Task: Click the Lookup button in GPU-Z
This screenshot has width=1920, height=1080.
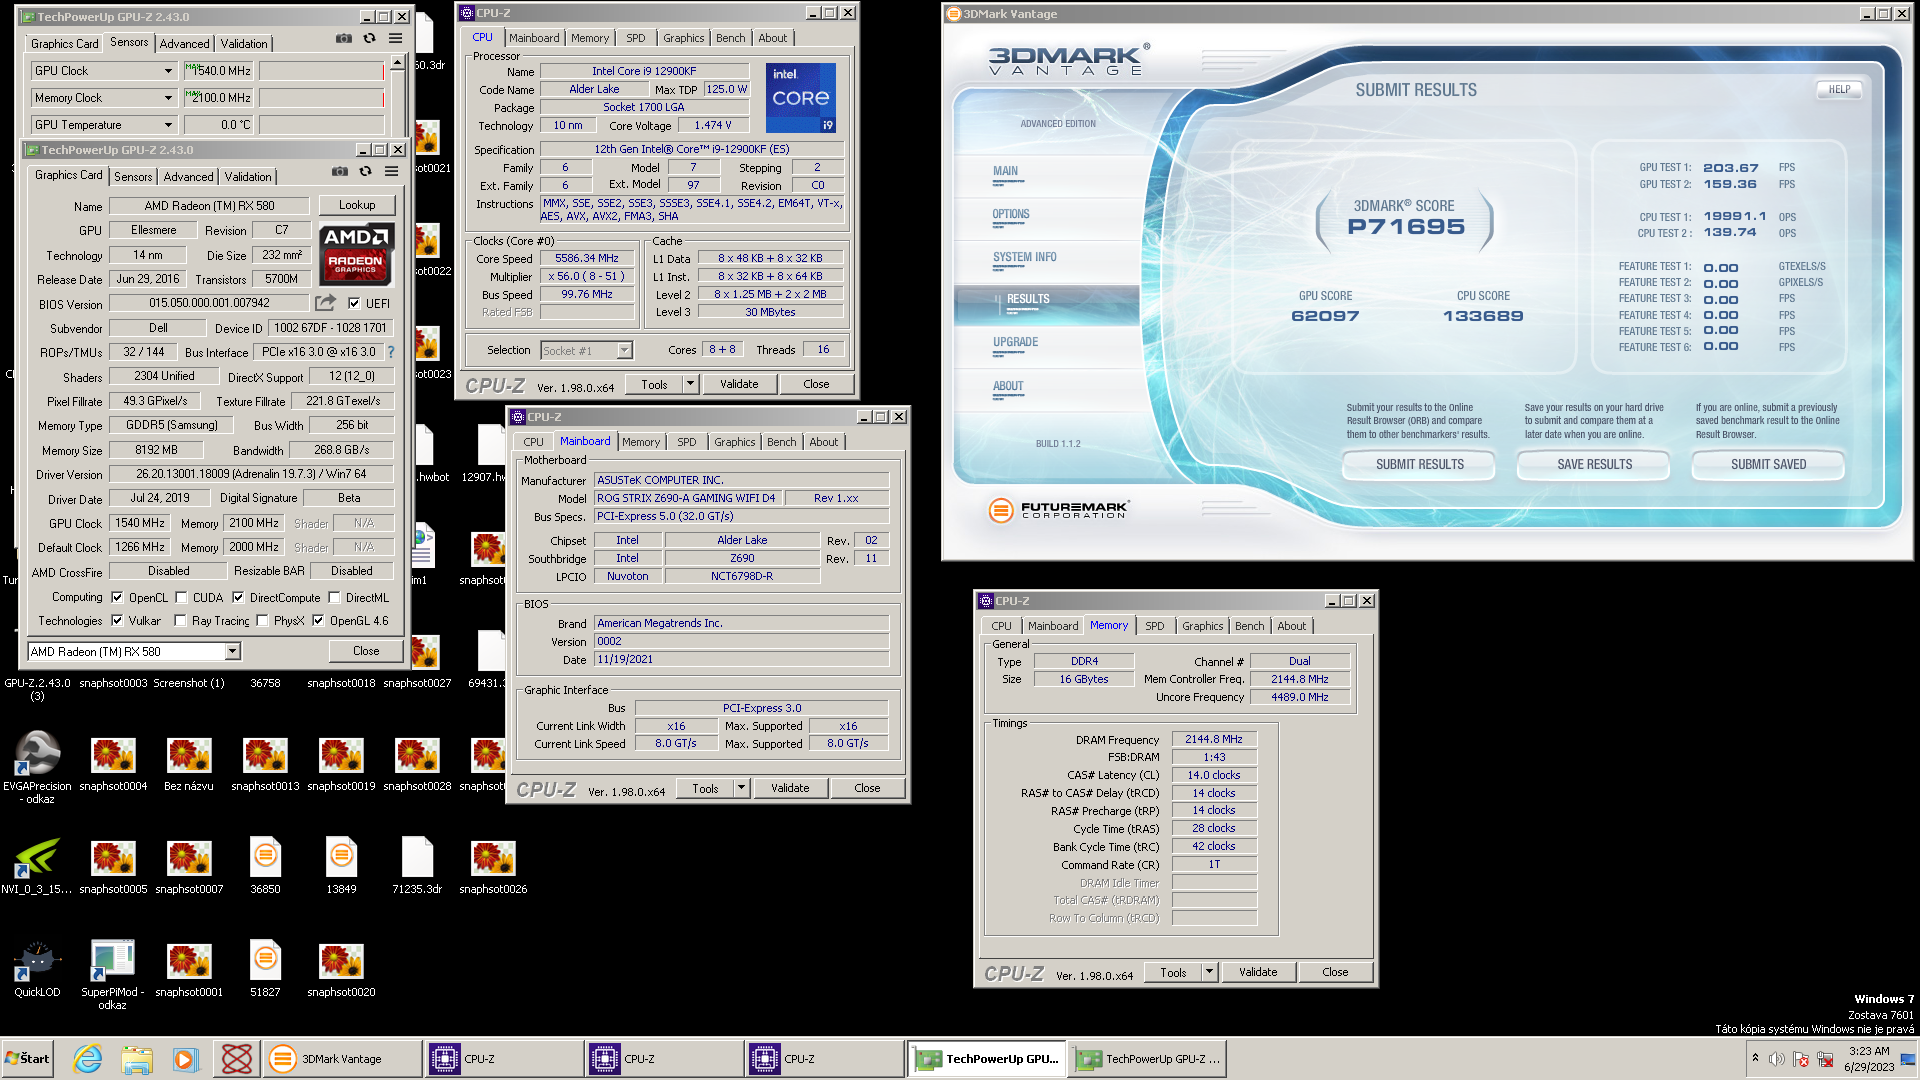Action: 357,205
